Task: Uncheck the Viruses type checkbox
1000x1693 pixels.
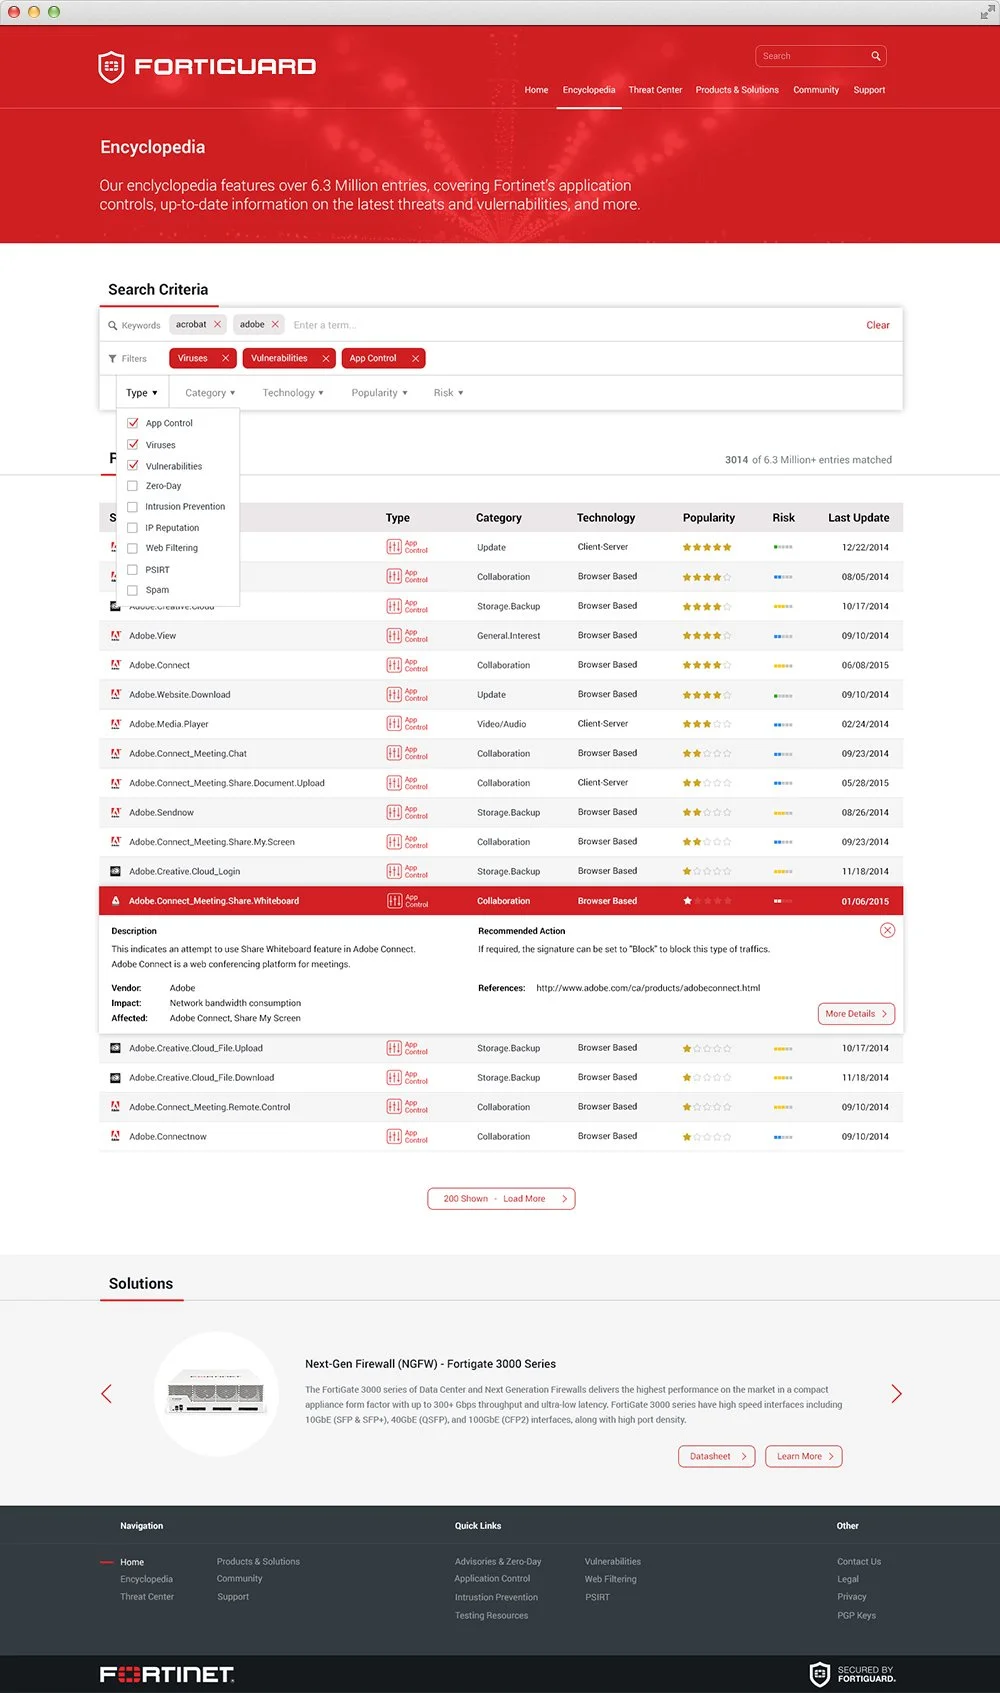Action: (x=133, y=444)
